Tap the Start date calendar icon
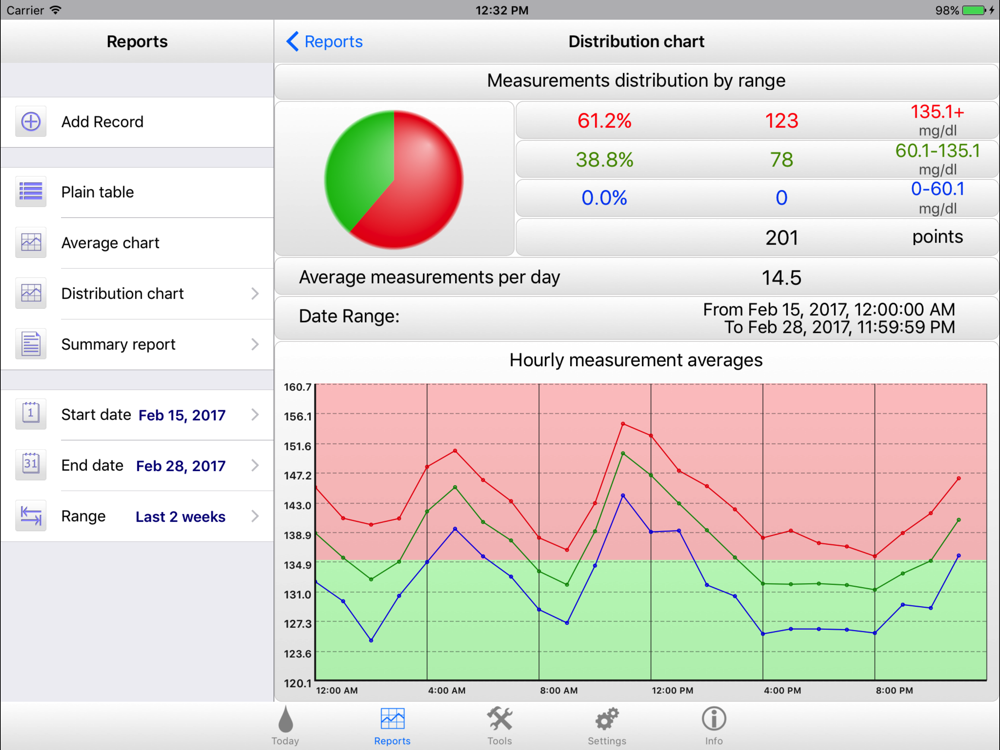 (31, 415)
